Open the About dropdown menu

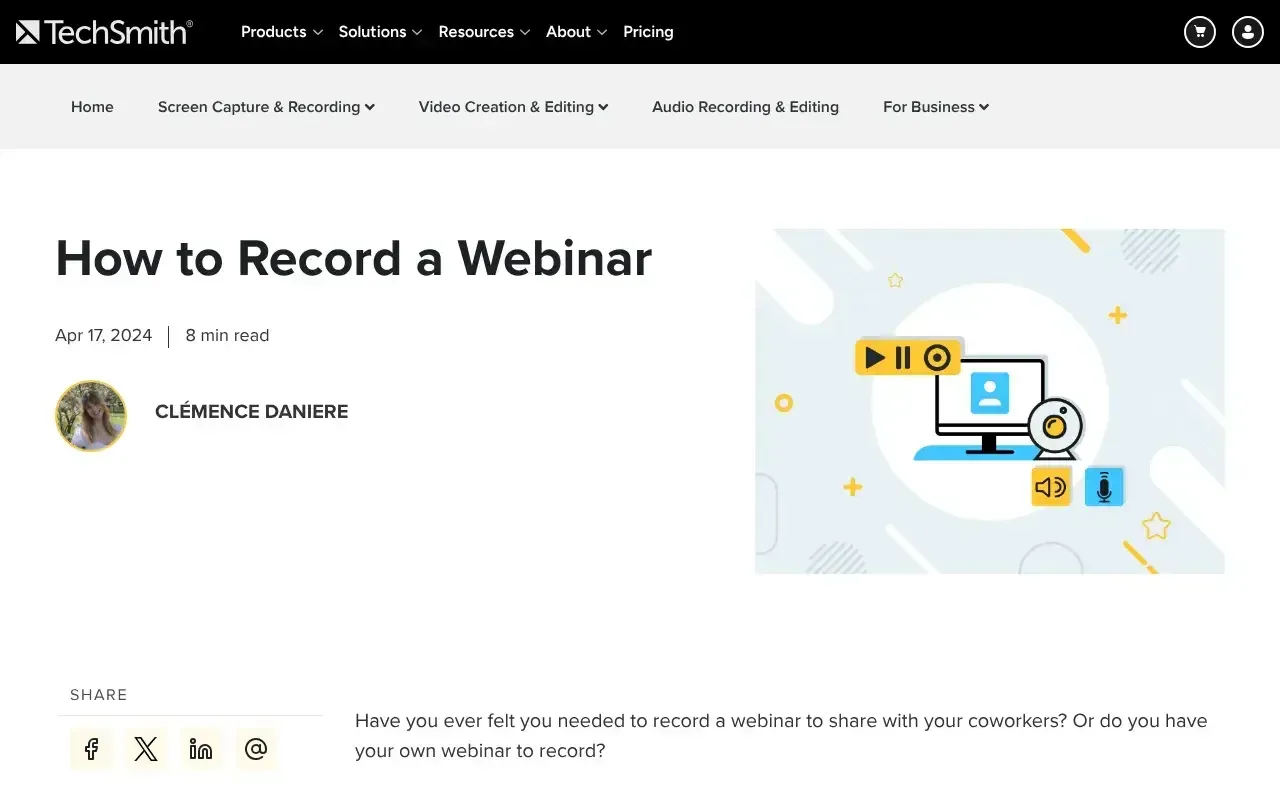576,32
